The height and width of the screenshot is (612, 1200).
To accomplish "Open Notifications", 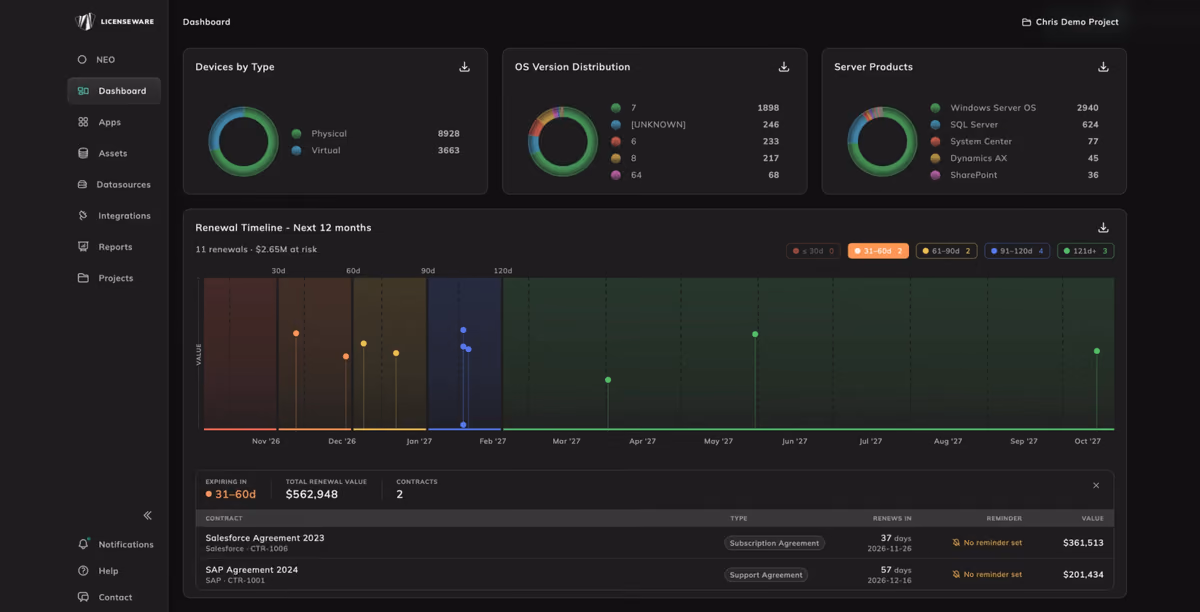I will (114, 544).
